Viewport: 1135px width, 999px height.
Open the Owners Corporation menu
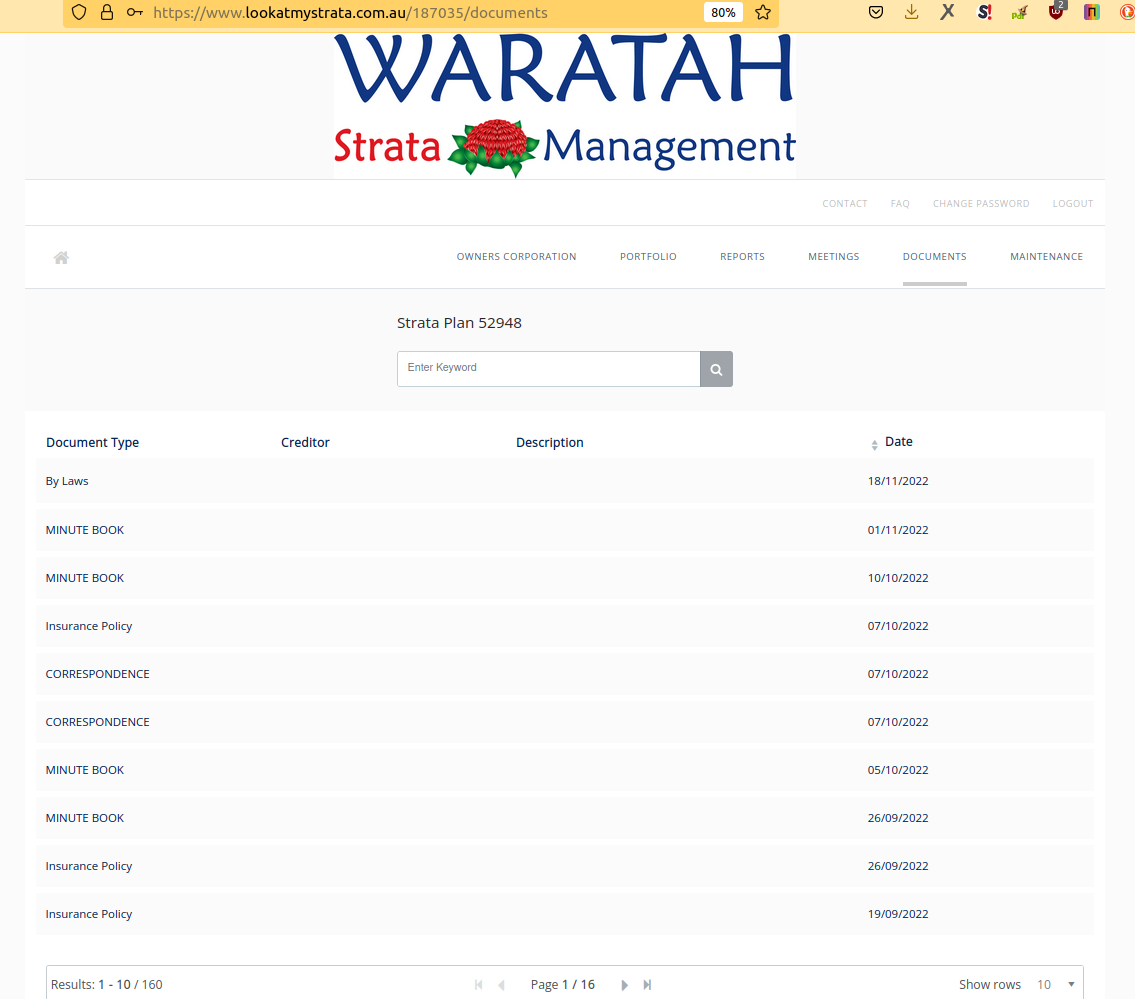[516, 257]
